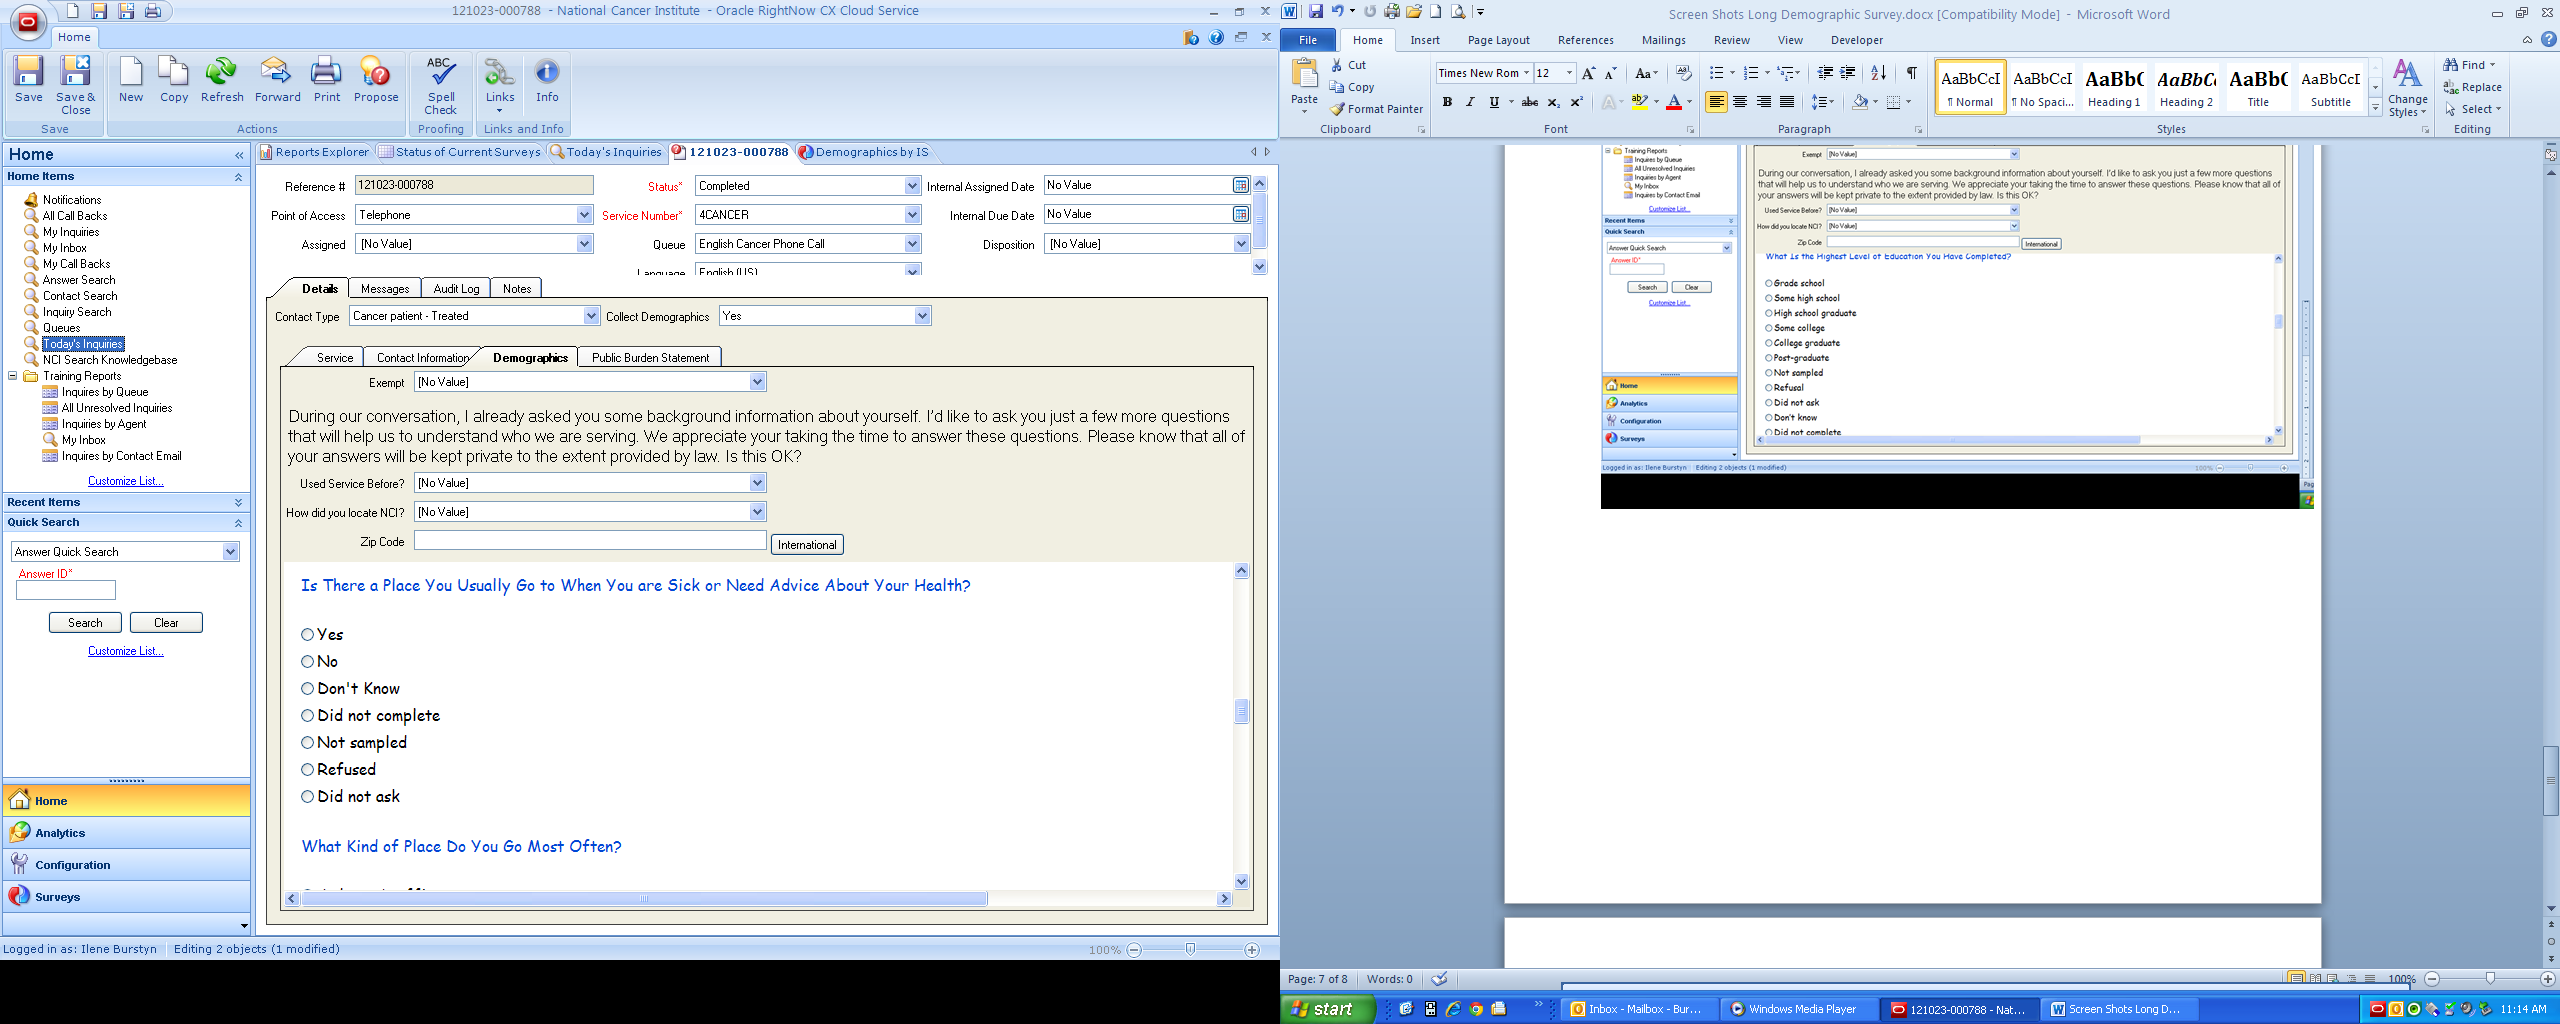Click Format Painter in Word
2560x1024 pixels.
(x=1376, y=109)
